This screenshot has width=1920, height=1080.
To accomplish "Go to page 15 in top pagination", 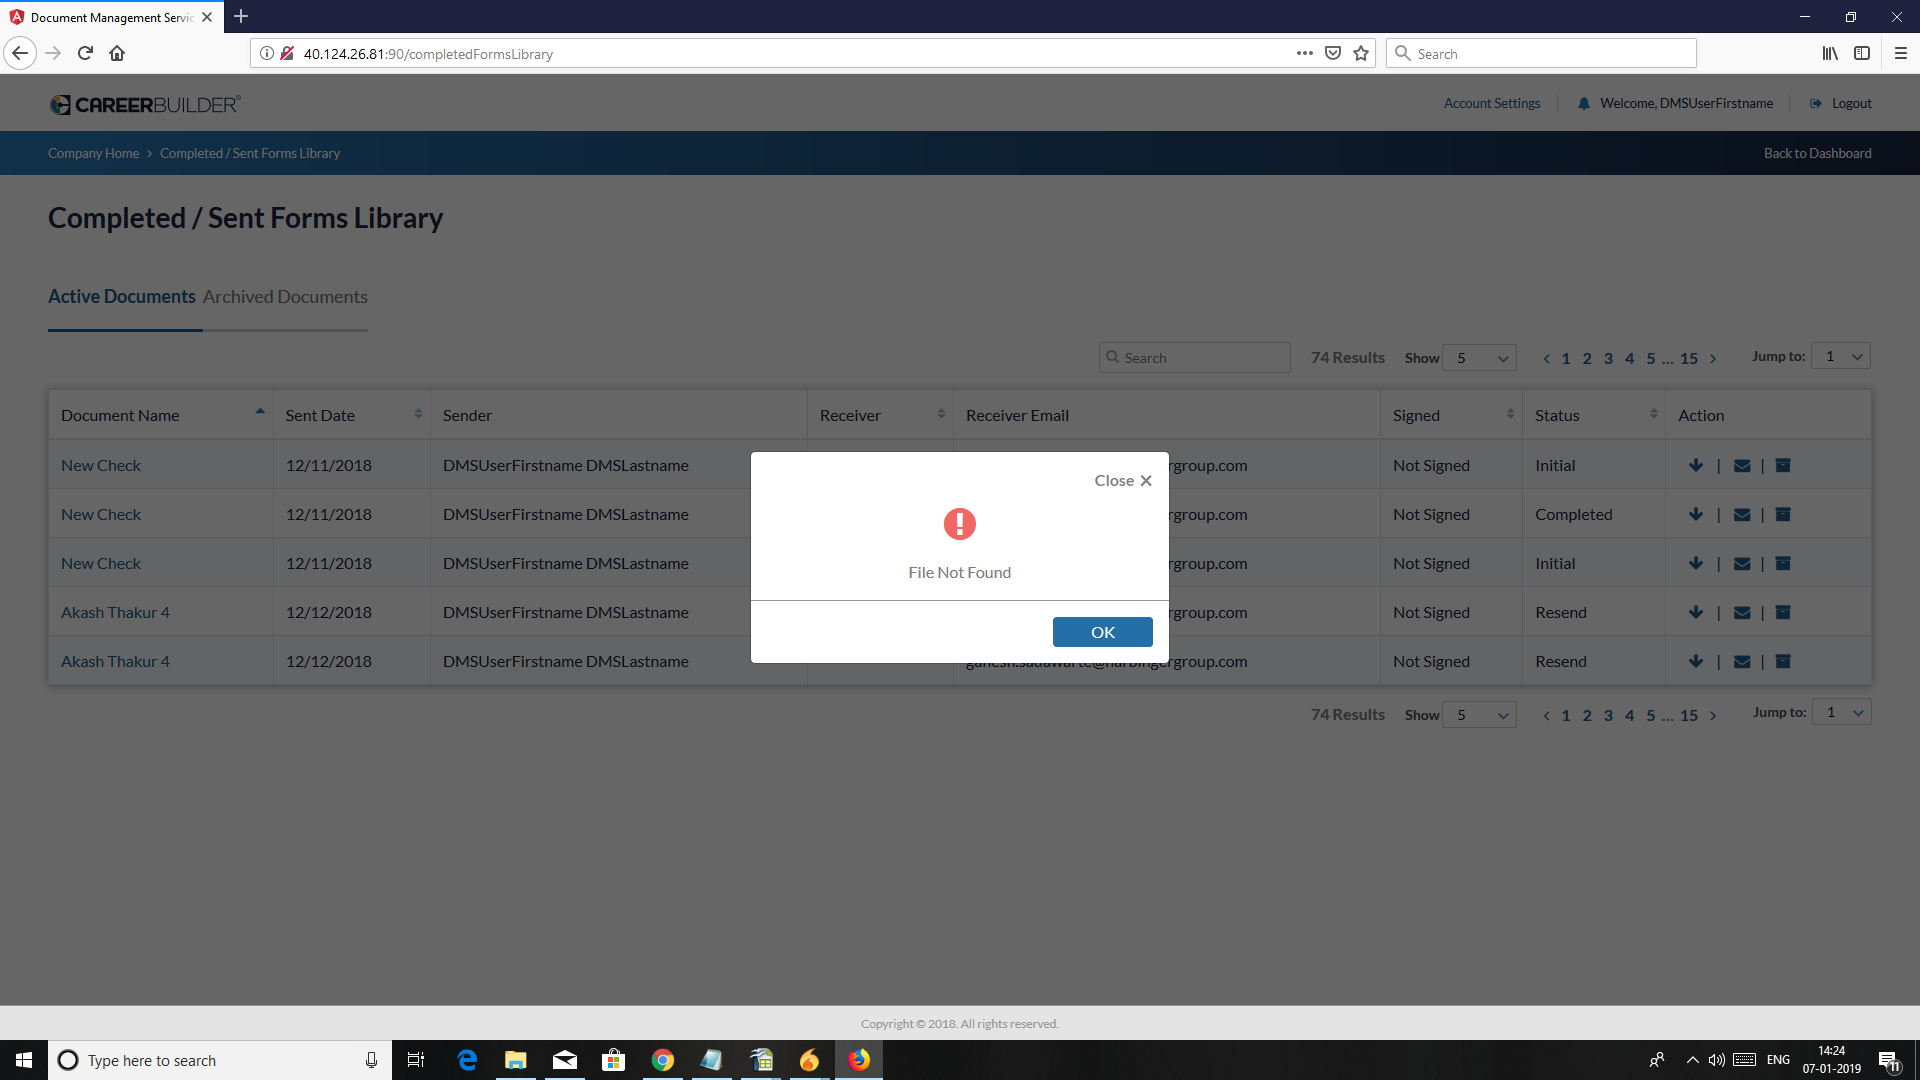I will pos(1689,359).
